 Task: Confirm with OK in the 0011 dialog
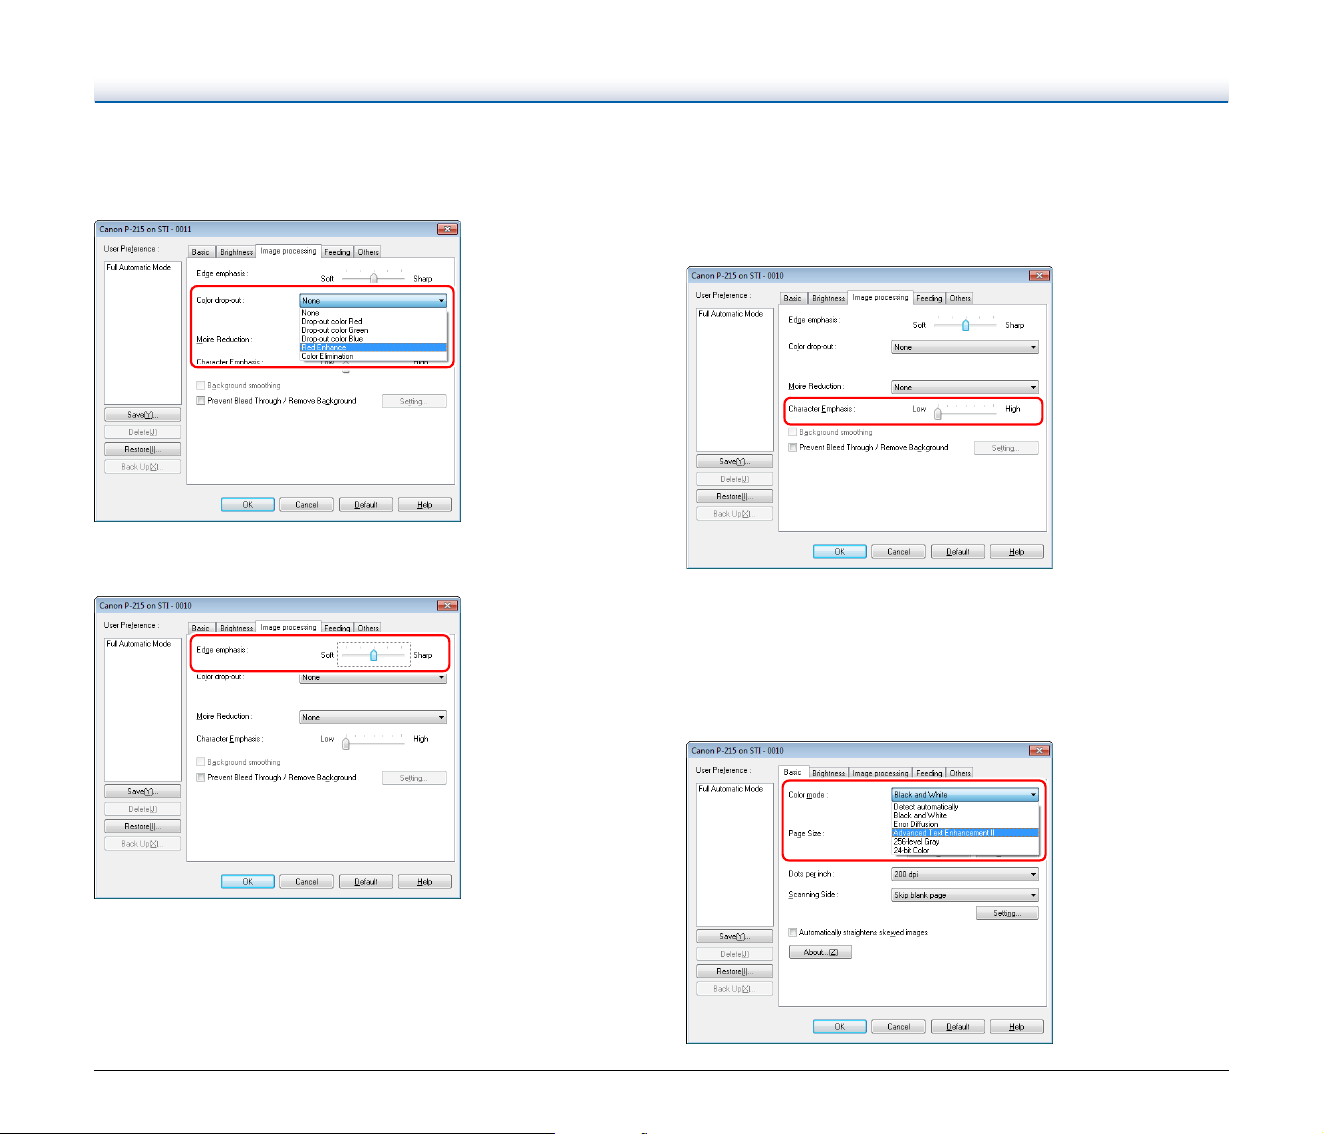pos(248,505)
